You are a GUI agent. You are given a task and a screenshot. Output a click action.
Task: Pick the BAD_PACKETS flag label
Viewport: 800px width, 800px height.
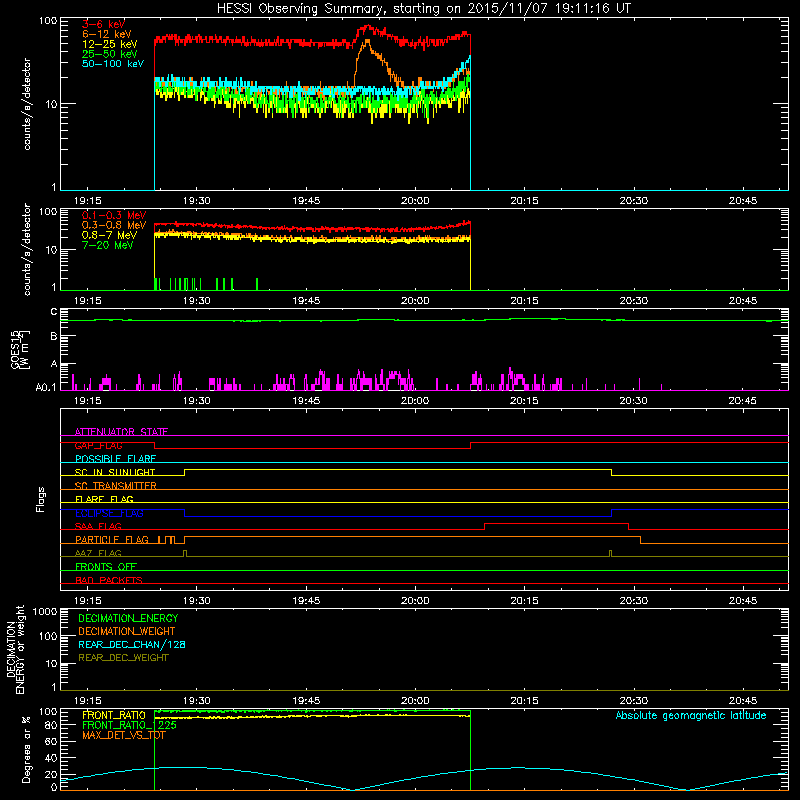point(109,580)
